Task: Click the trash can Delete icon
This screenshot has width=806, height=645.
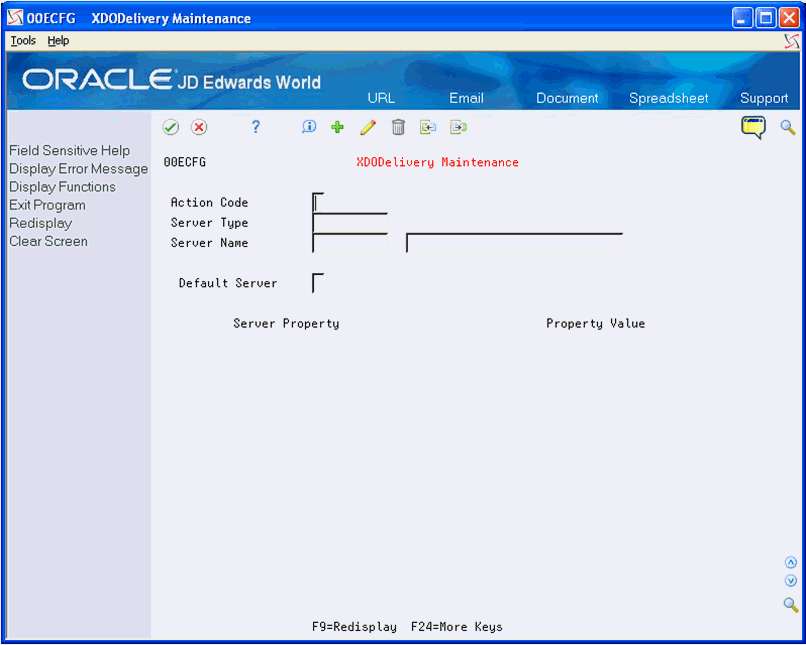Action: (x=398, y=127)
